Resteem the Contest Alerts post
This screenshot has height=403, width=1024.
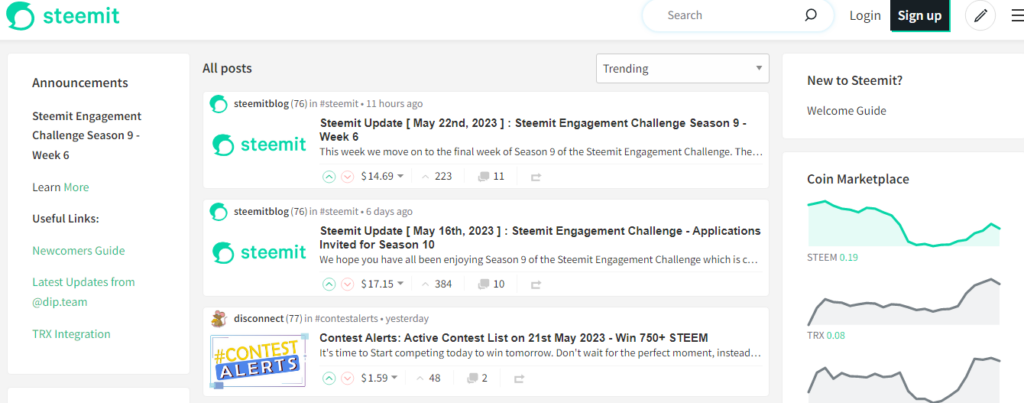[x=519, y=378]
